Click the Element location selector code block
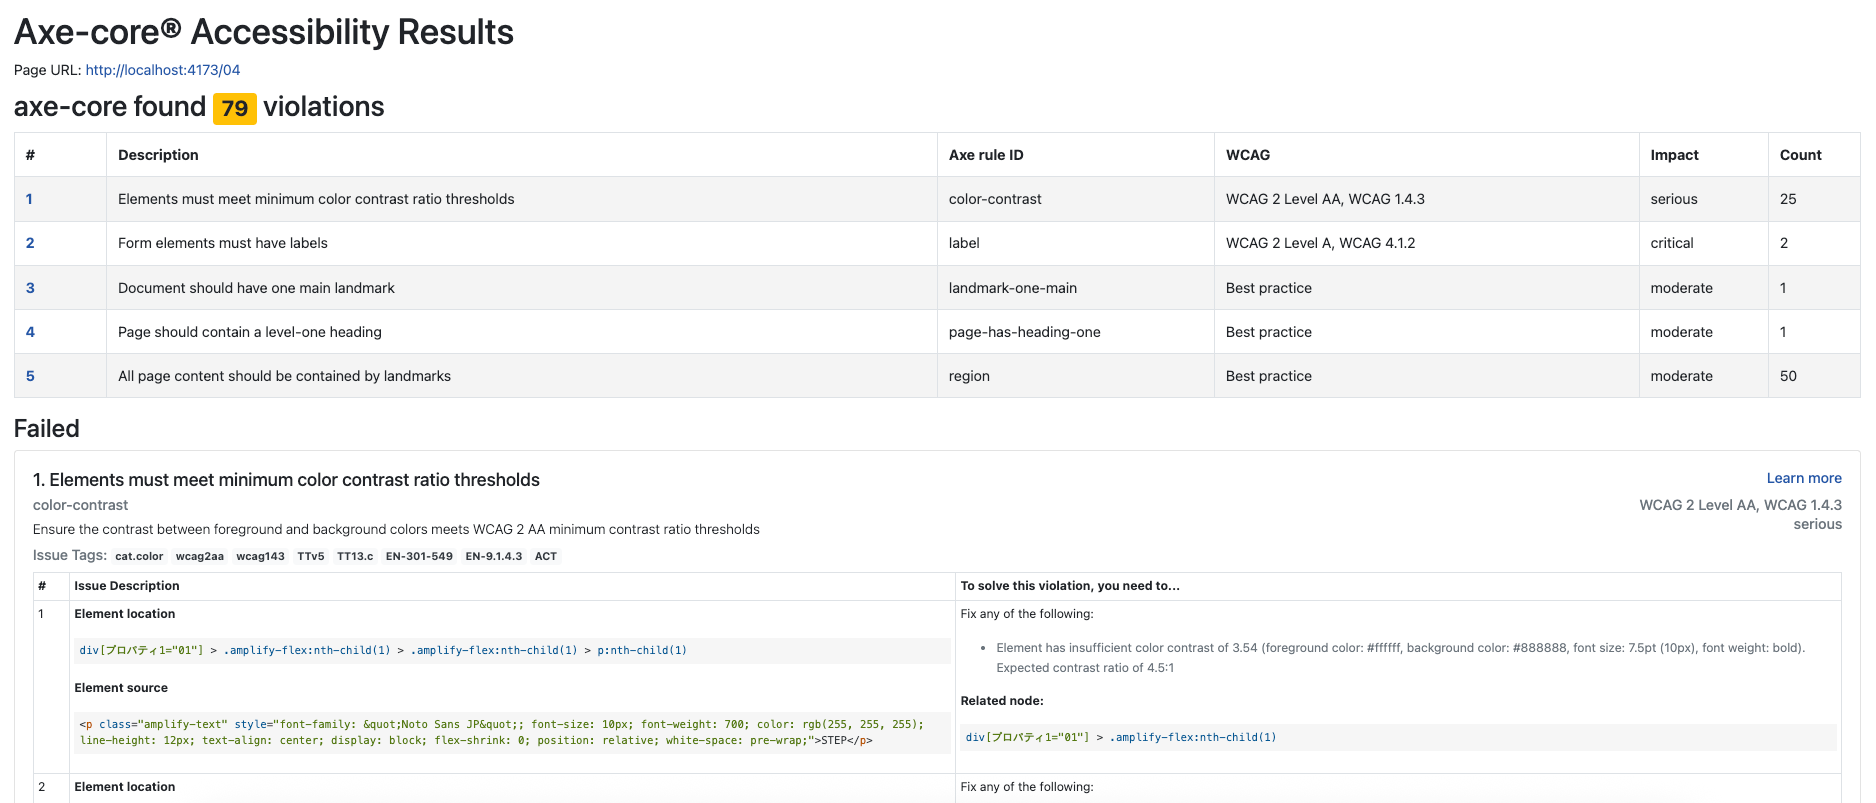 511,650
